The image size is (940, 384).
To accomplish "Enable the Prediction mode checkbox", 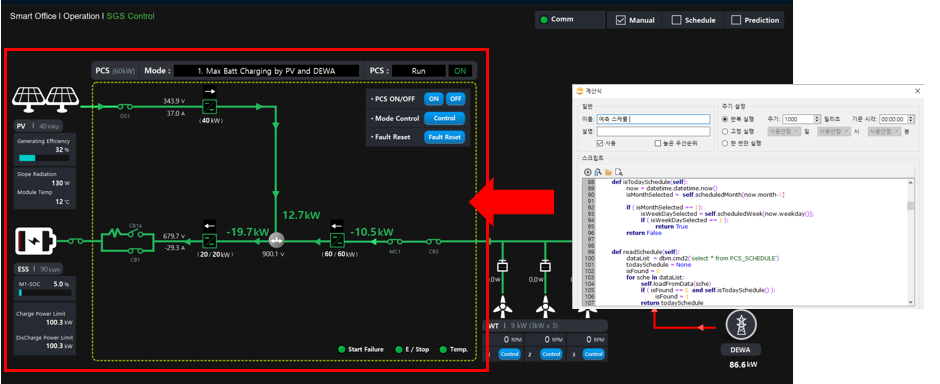I will 736,20.
